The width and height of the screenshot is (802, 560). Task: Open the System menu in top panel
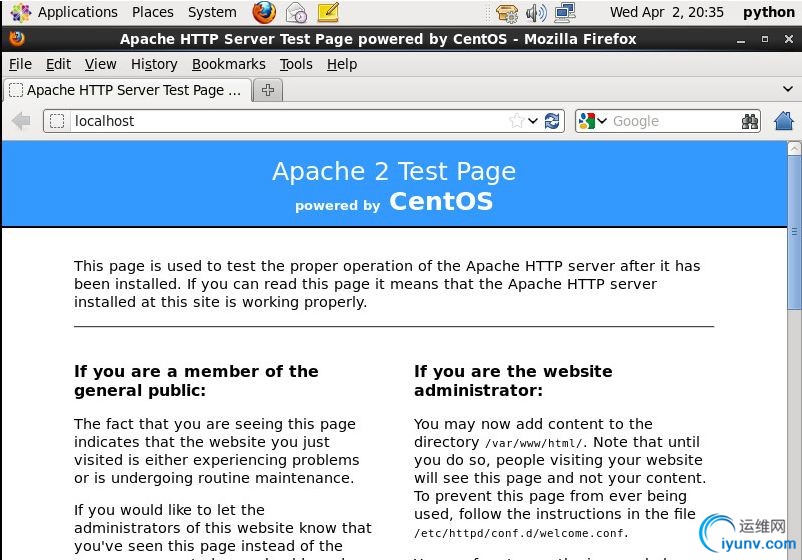212,12
